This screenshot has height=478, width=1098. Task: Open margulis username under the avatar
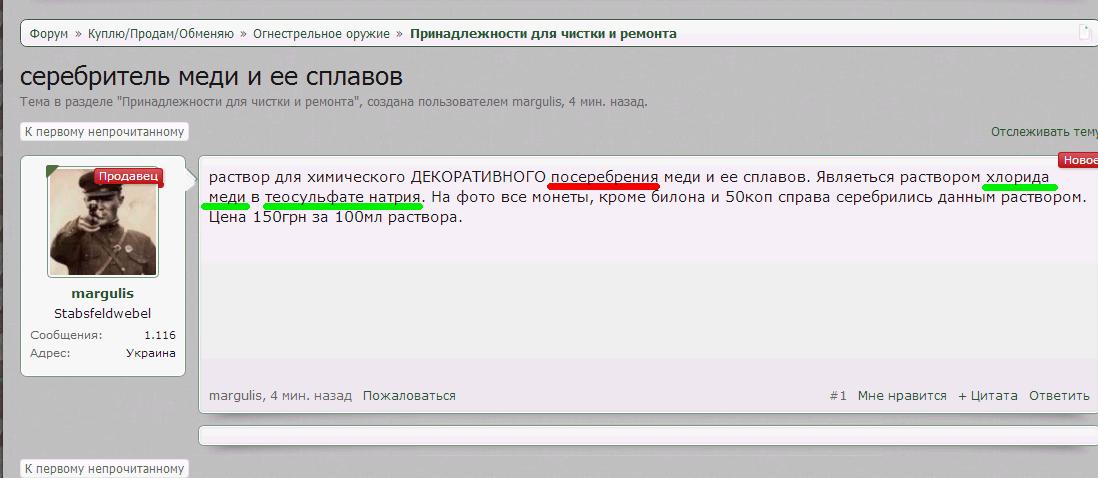[x=102, y=294]
